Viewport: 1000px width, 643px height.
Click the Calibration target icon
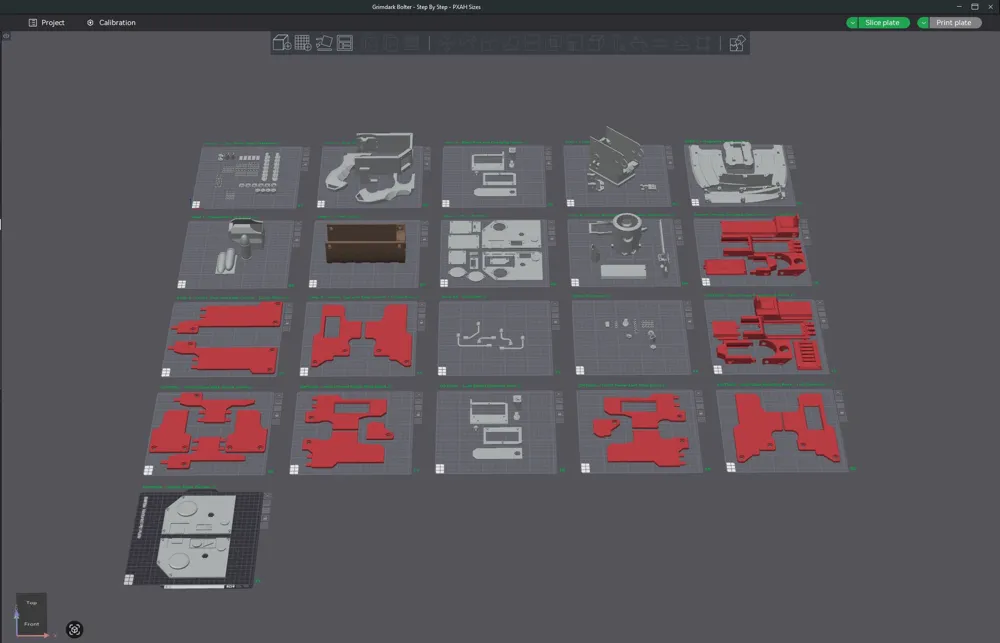click(90, 22)
